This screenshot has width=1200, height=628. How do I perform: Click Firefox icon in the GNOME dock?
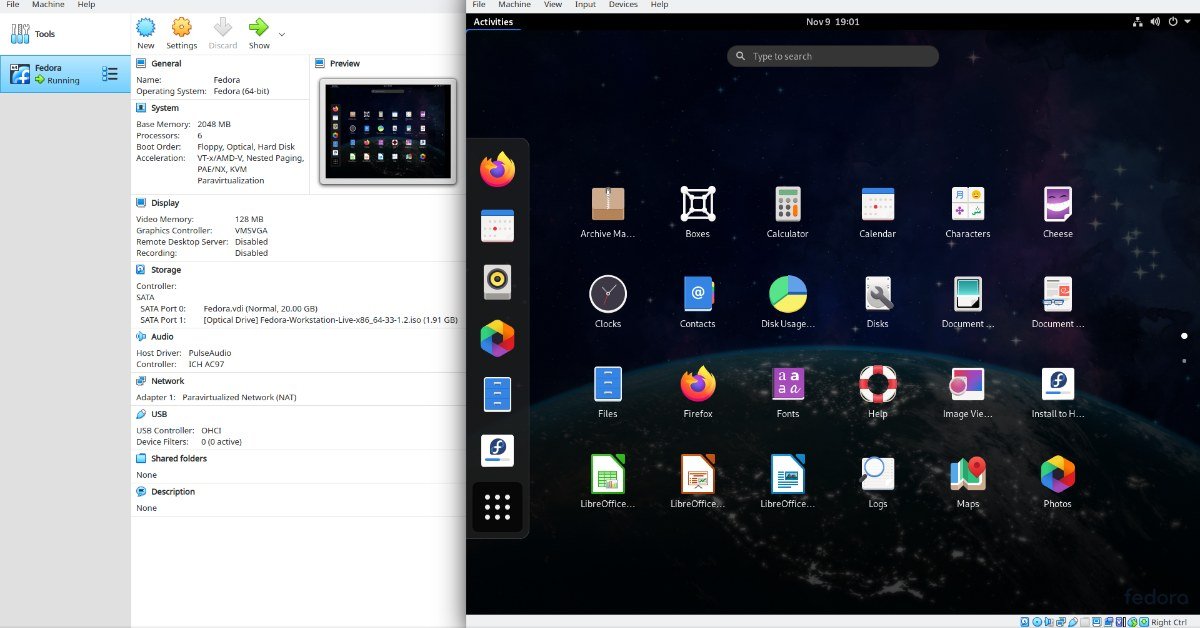(x=497, y=170)
